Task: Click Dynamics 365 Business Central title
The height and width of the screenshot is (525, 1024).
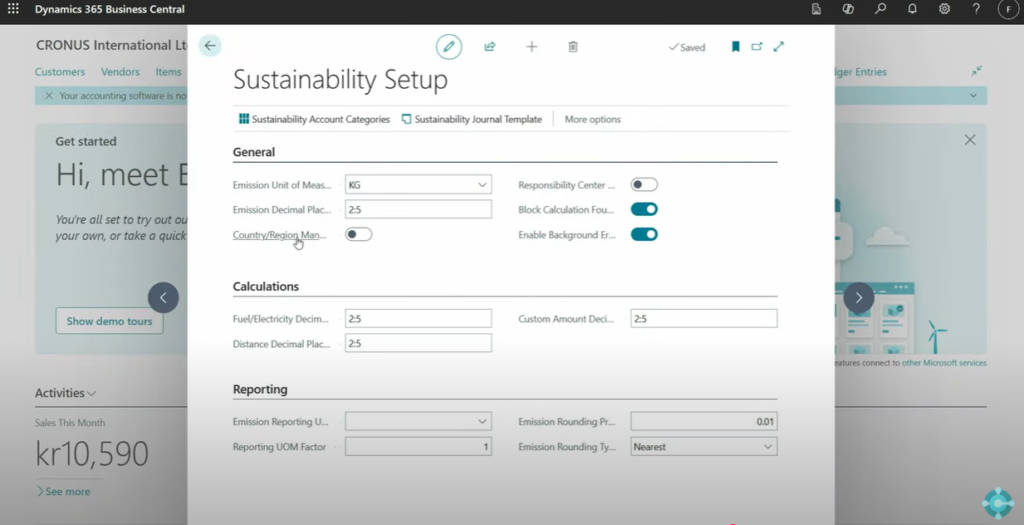Action: tap(110, 9)
